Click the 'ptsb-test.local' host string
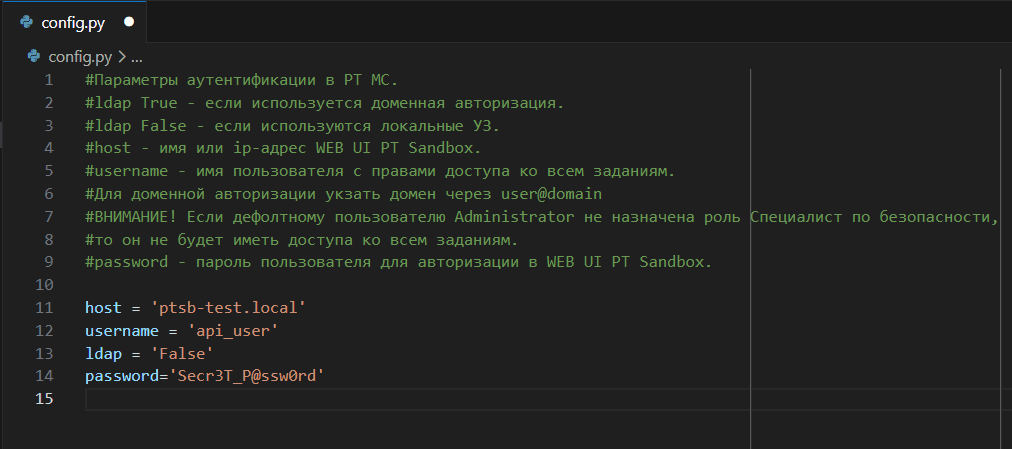 (228, 308)
